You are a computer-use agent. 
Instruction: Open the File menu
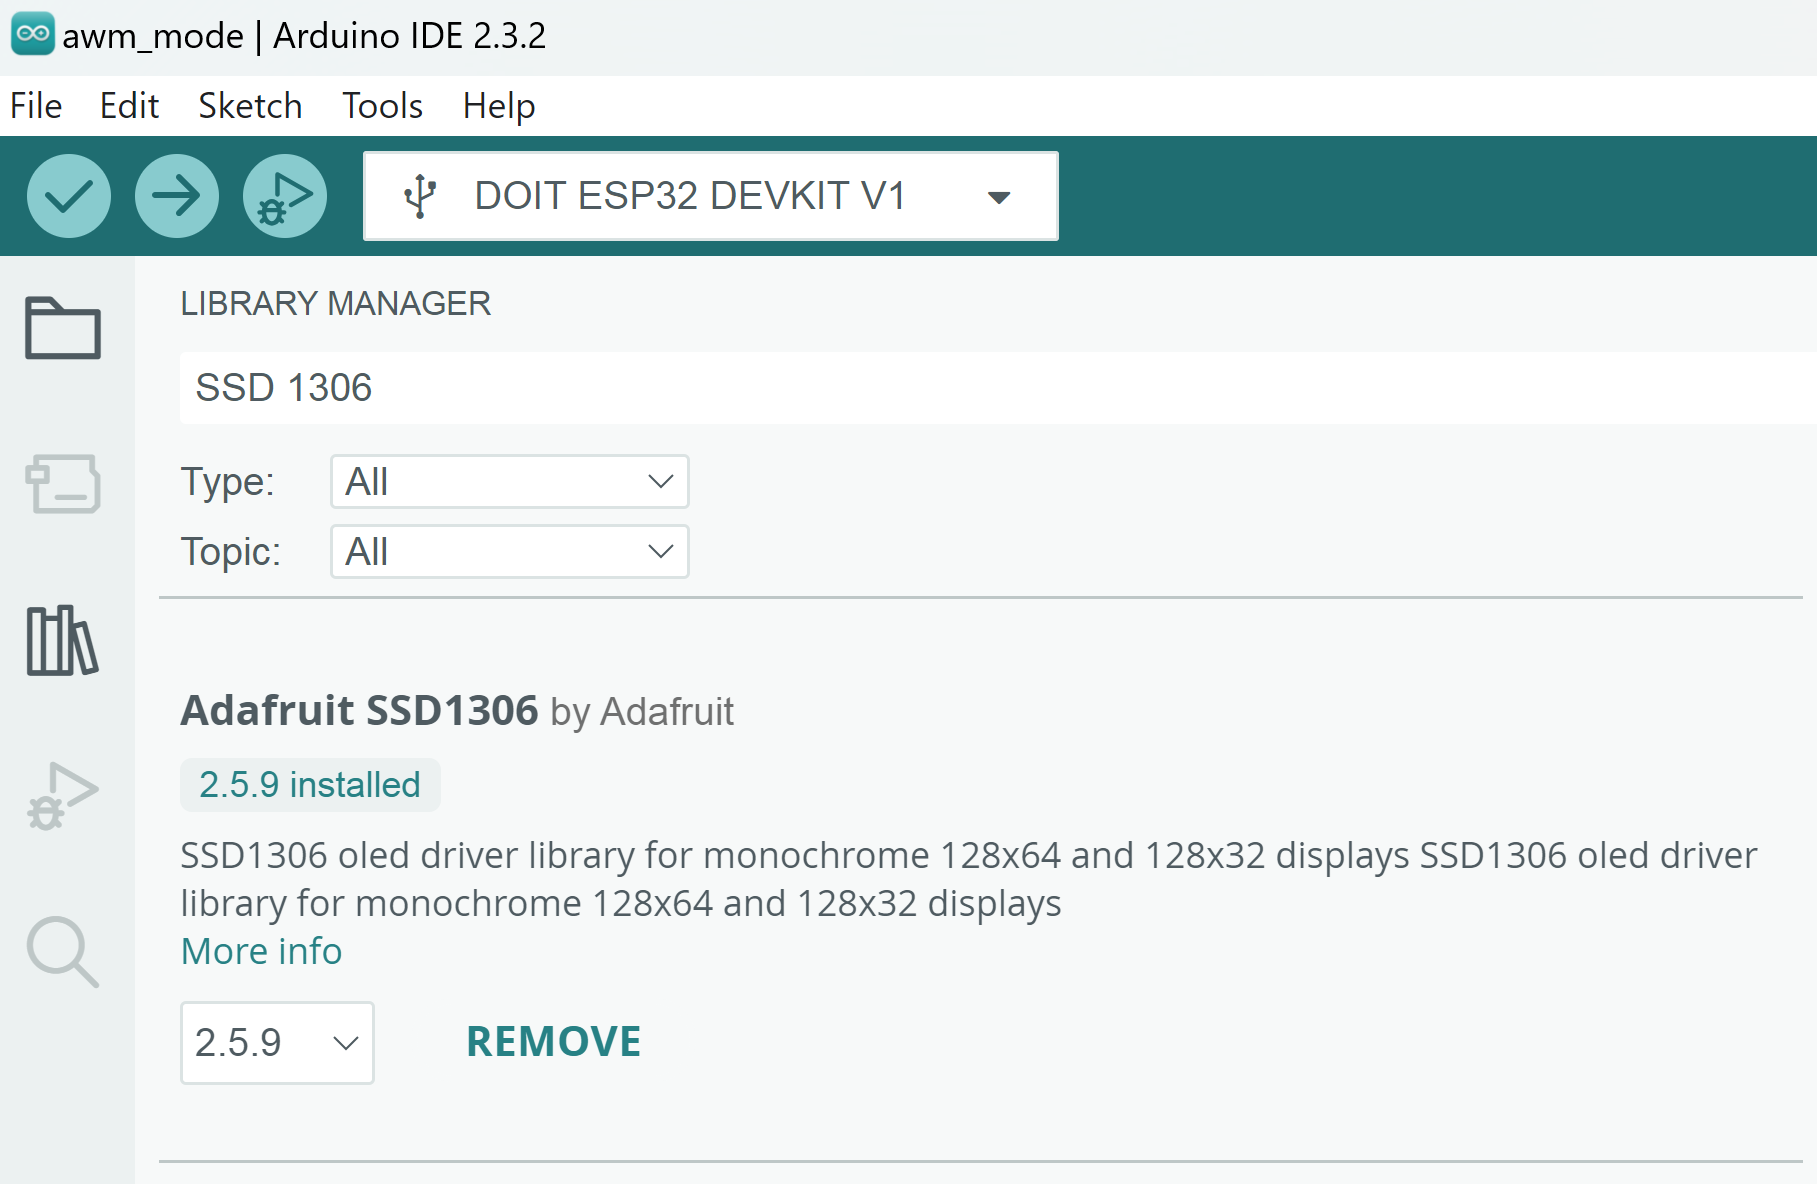point(36,106)
